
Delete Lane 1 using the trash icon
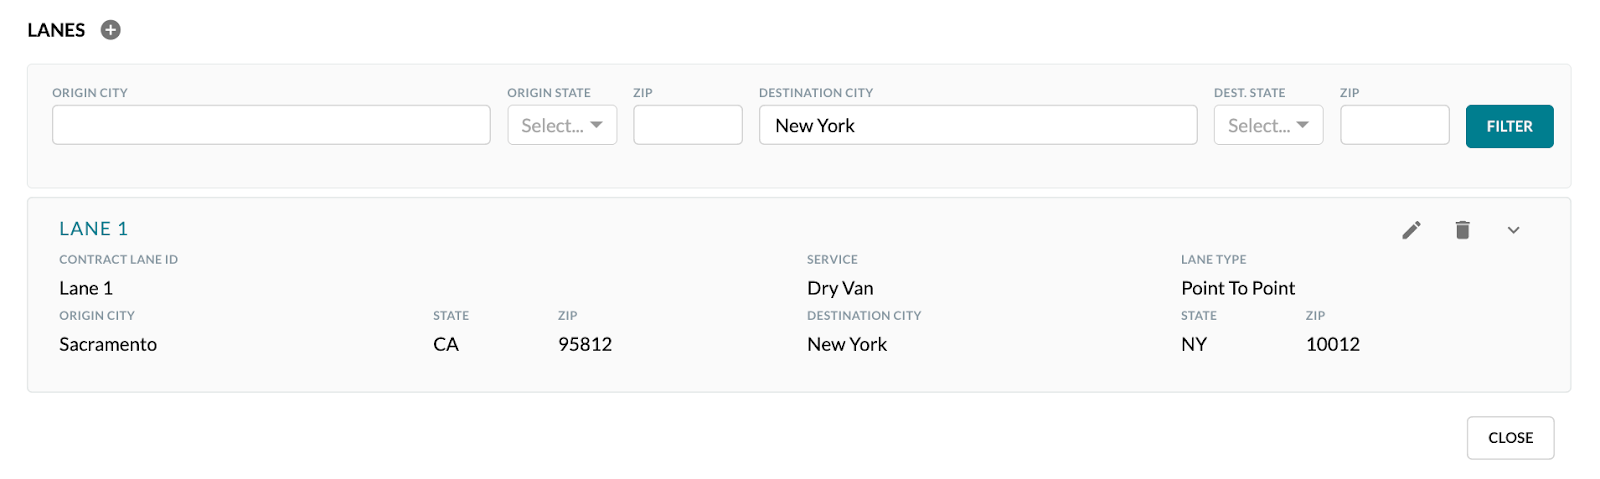point(1462,230)
